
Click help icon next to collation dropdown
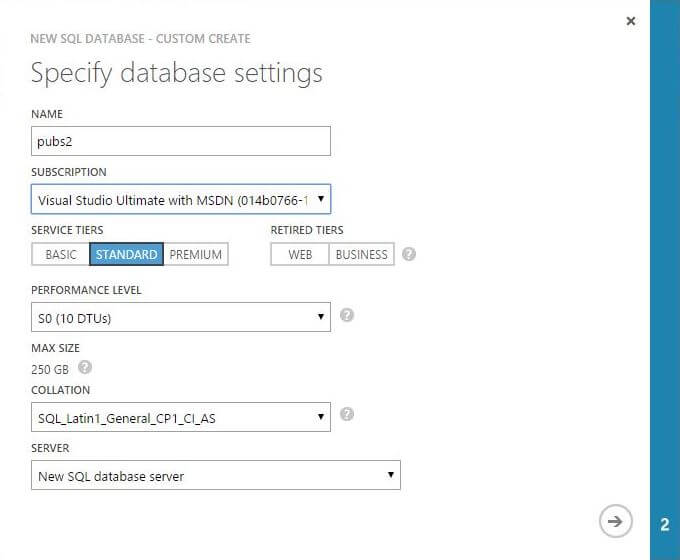coord(347,414)
